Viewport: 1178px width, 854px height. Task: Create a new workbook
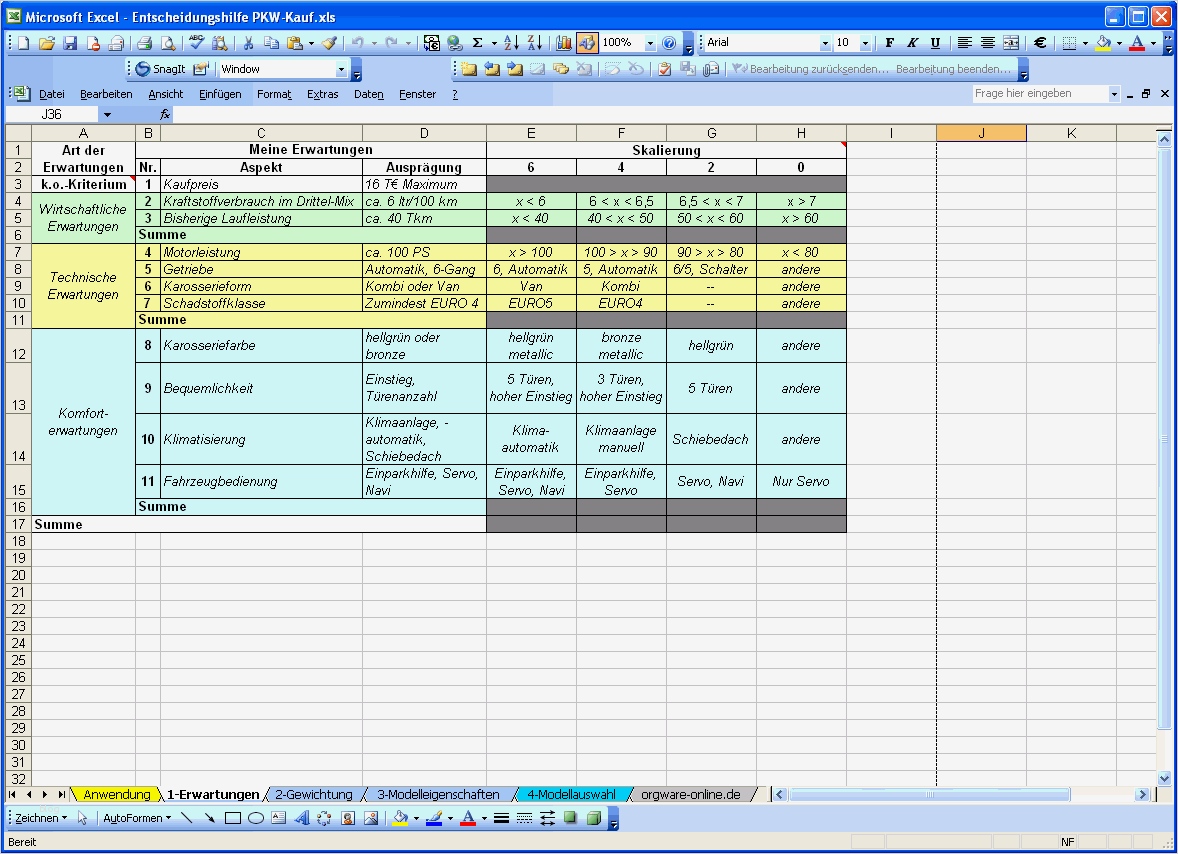coord(23,43)
